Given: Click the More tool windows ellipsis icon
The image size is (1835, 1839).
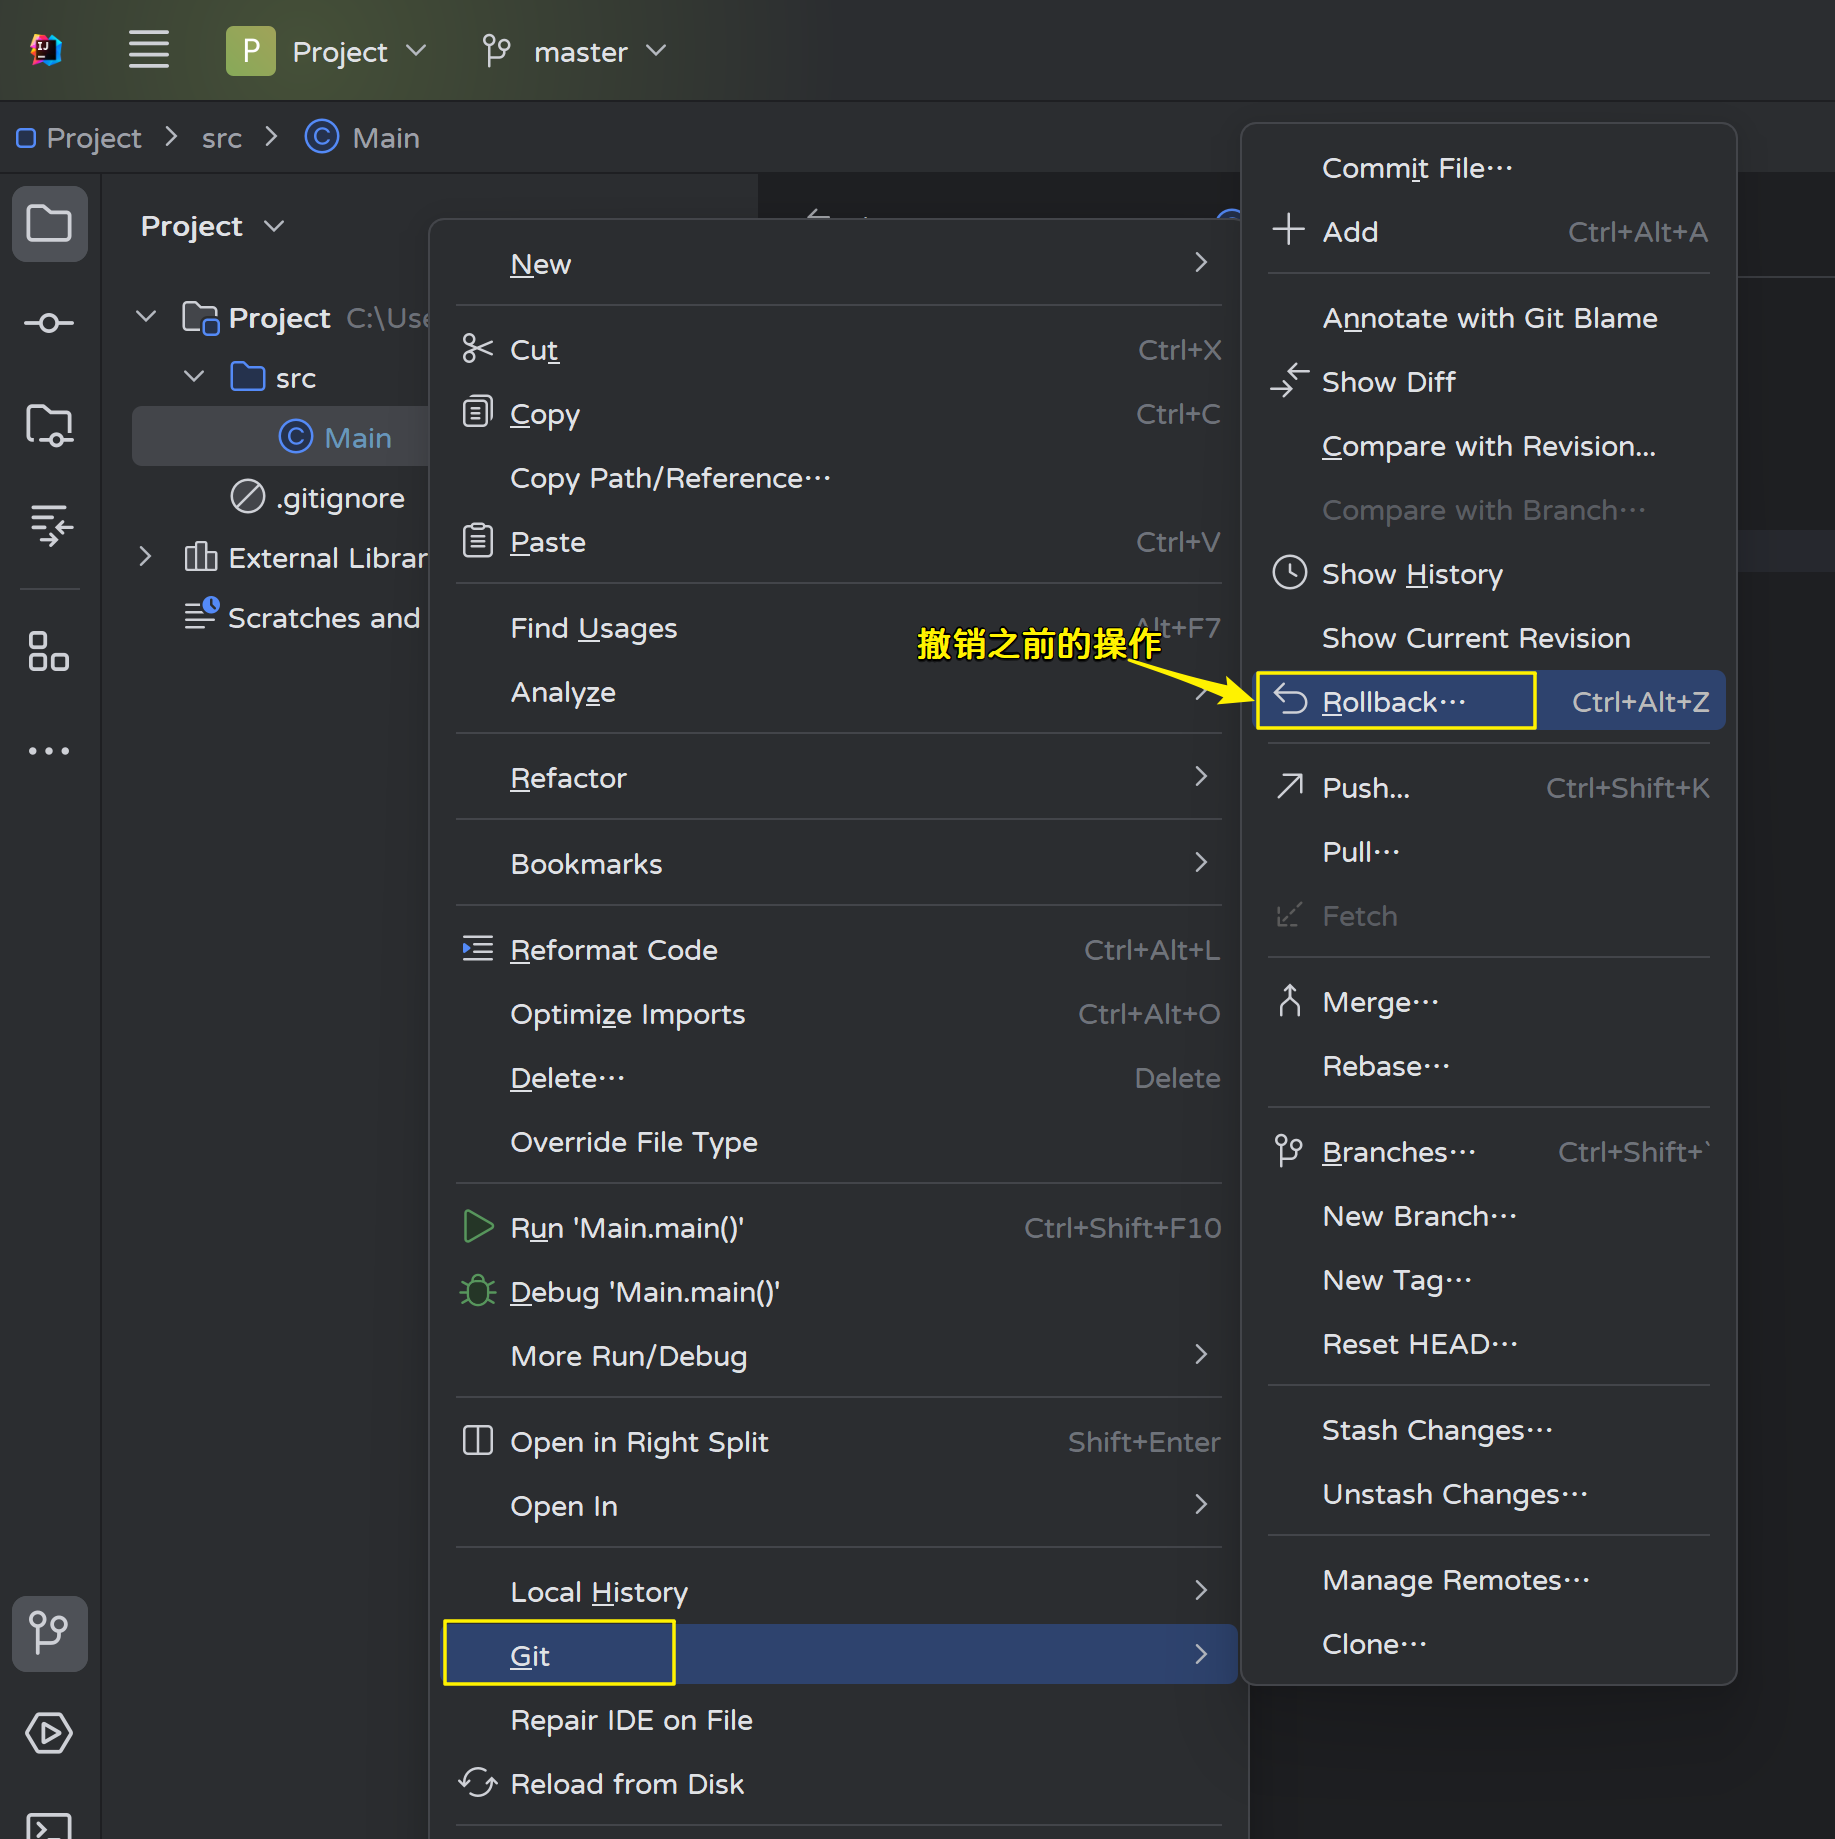Looking at the screenshot, I should point(49,751).
